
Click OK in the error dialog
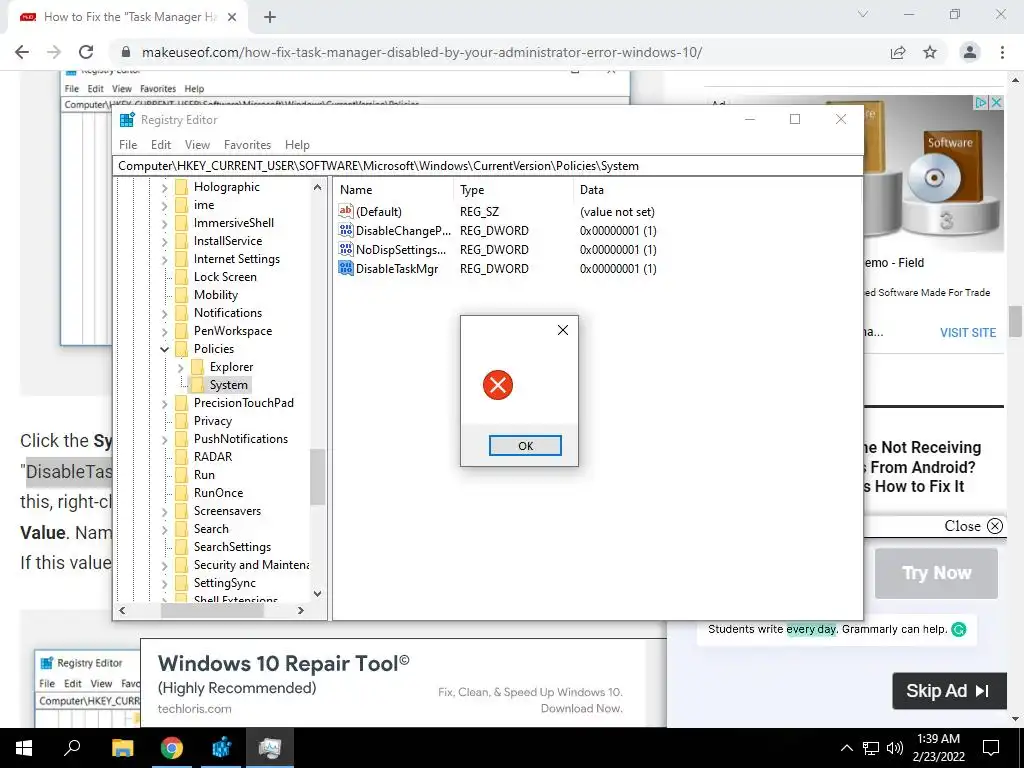coord(525,445)
